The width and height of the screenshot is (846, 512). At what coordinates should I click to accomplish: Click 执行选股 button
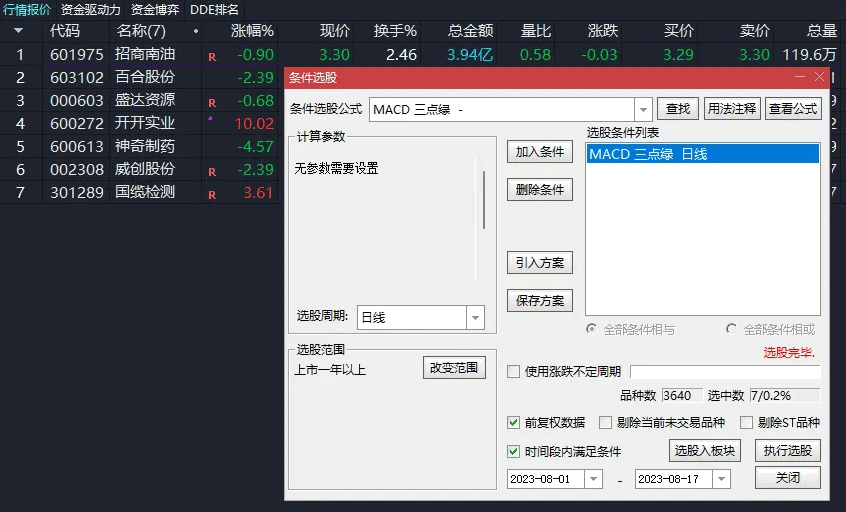788,451
